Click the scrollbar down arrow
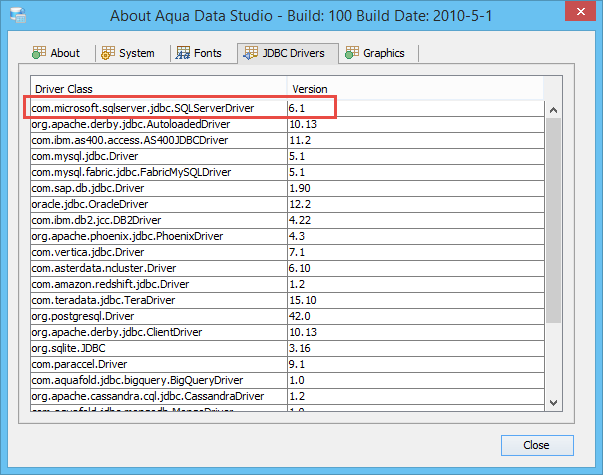 click(x=553, y=403)
